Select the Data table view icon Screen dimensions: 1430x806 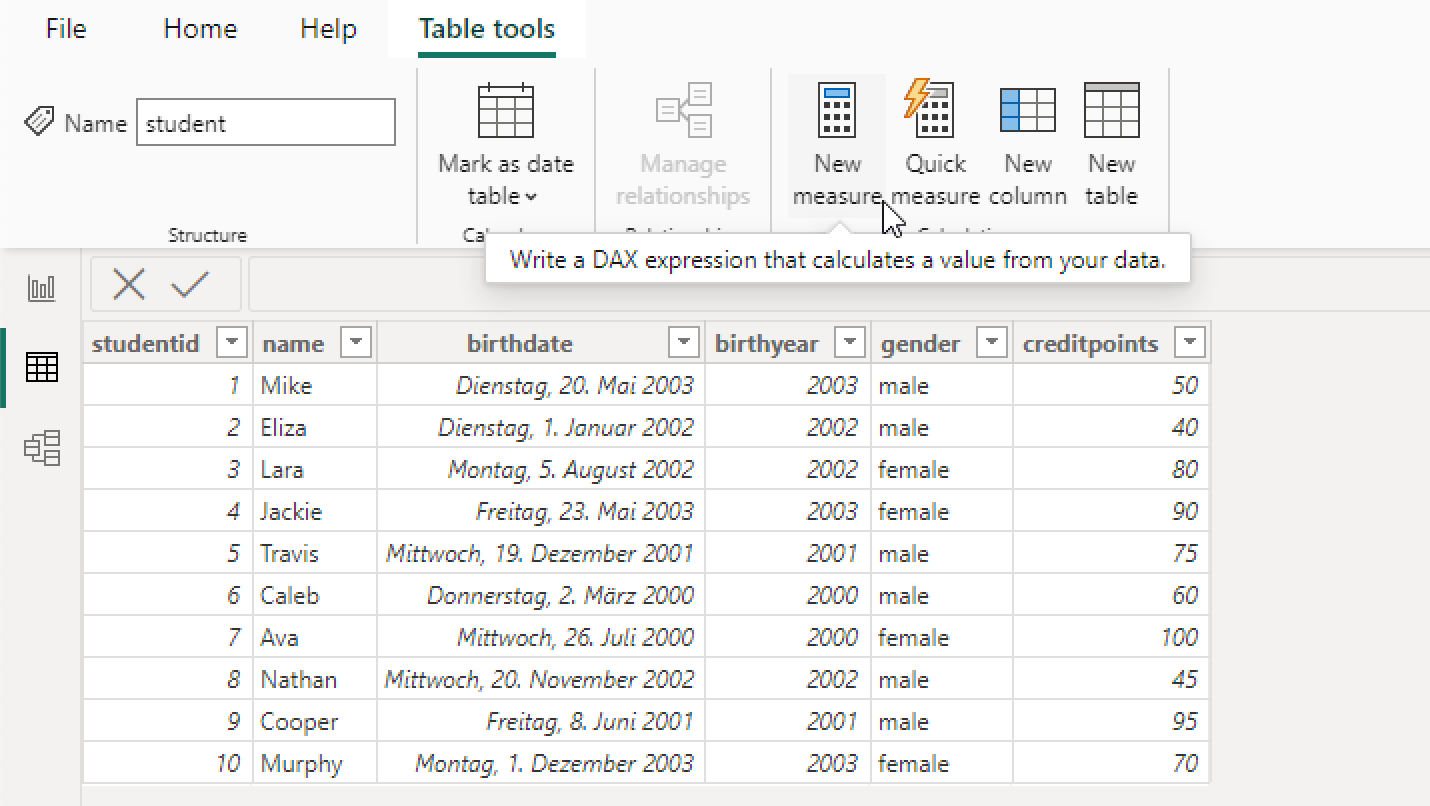[42, 368]
